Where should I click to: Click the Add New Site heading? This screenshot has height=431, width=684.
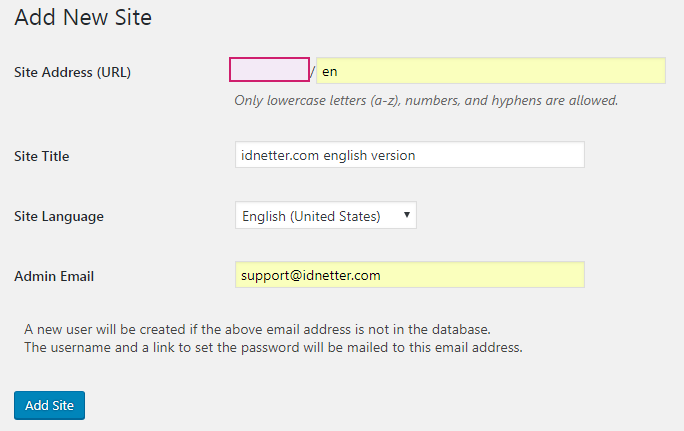pos(83,17)
